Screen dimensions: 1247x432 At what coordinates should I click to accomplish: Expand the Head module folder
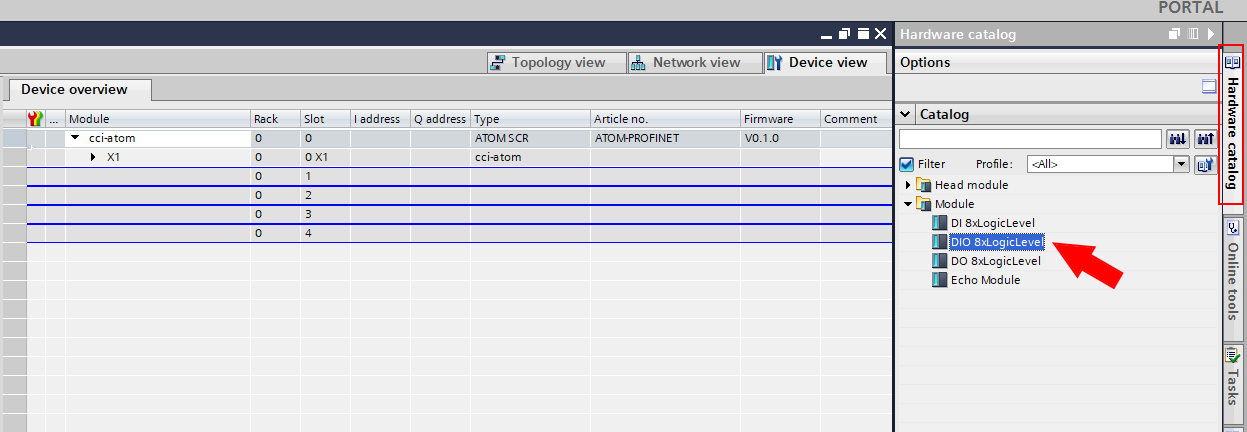908,185
